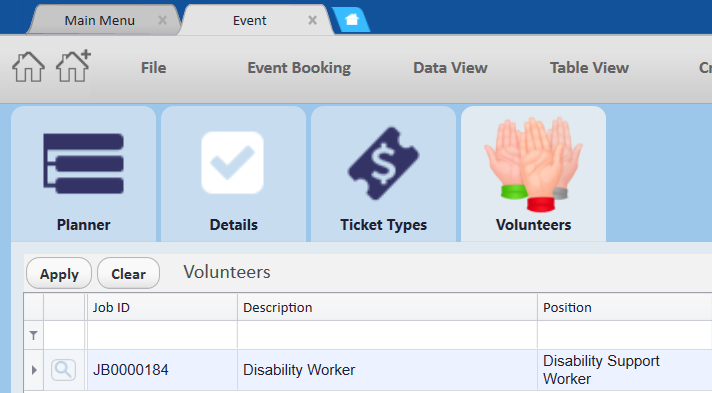Open the Table View menu
The image size is (712, 393).
coord(589,68)
